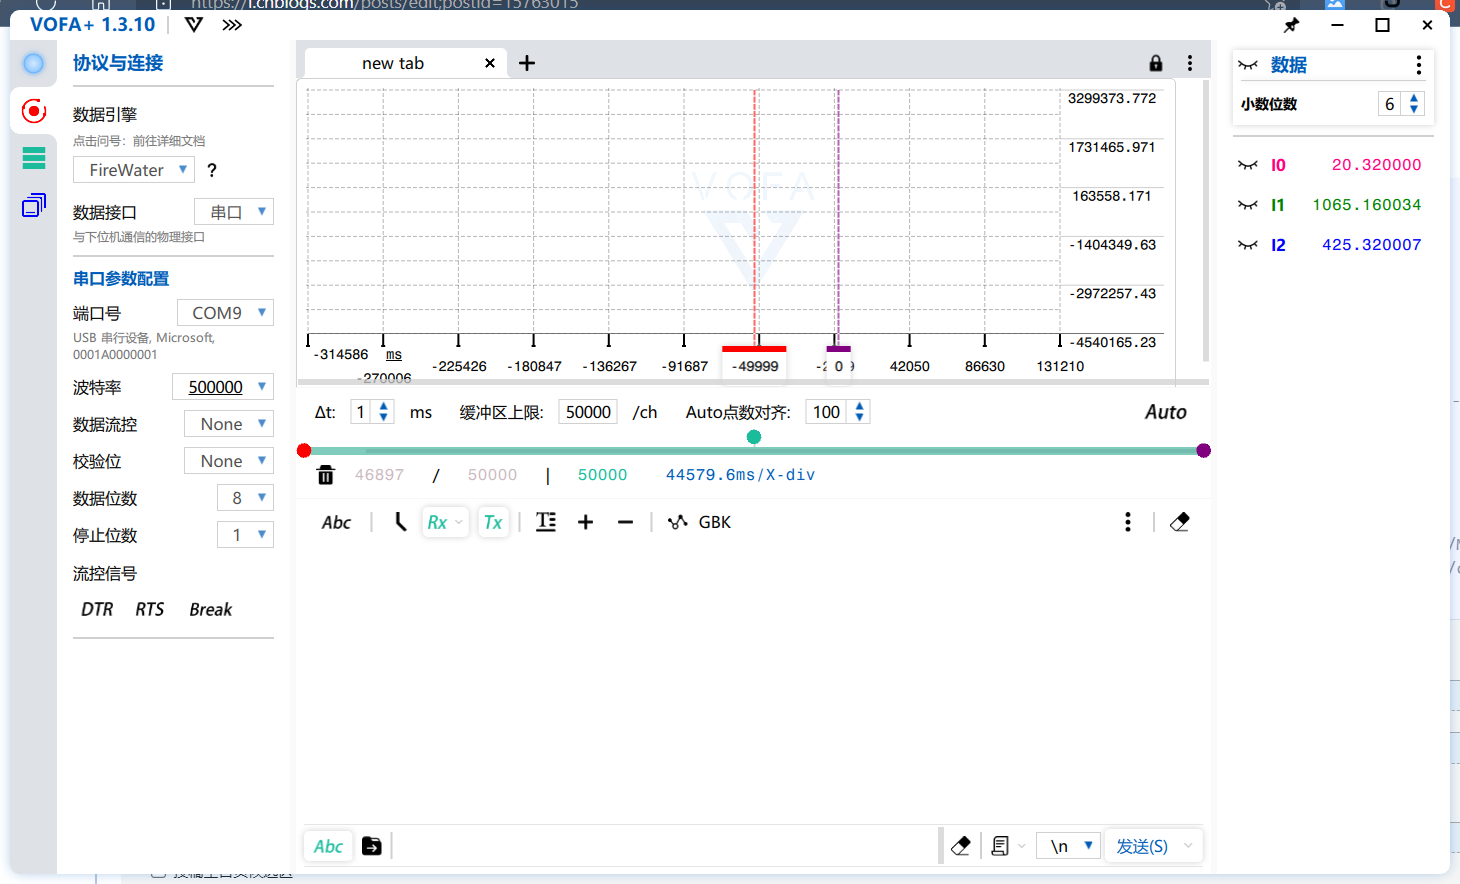Toggle the Abc send mode at bottom
Screen dimensions: 1460x884
tap(328, 846)
